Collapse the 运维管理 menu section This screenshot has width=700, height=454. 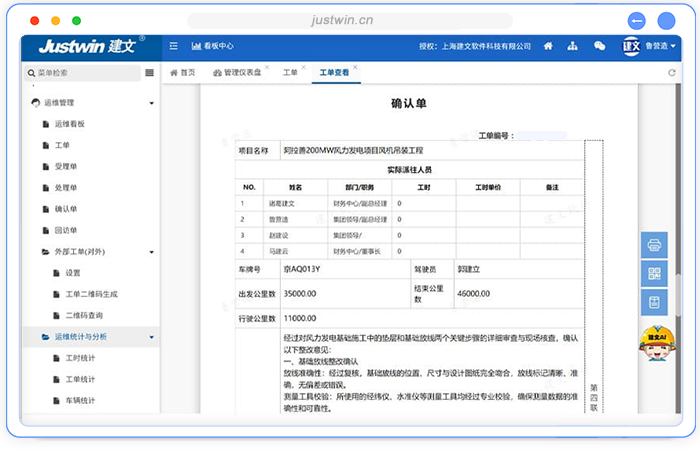pyautogui.click(x=151, y=103)
